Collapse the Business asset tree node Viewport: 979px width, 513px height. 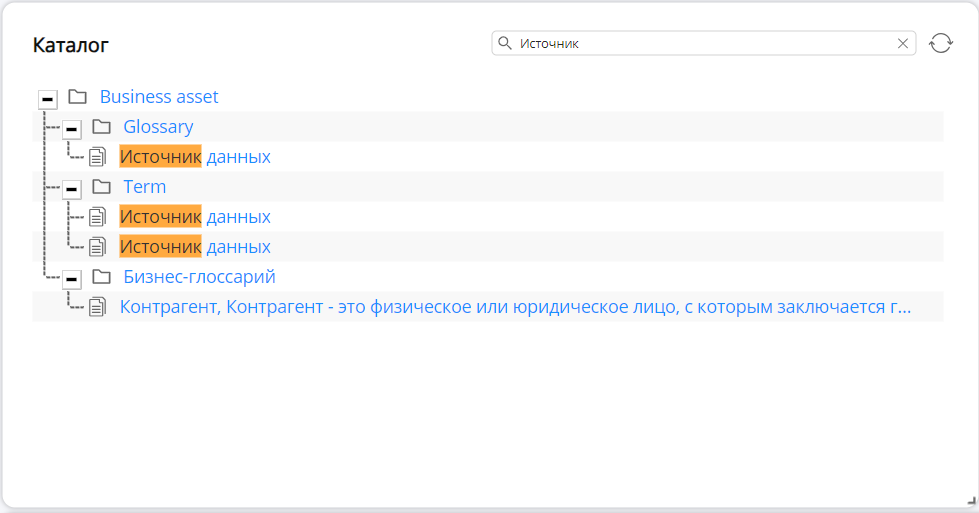[x=47, y=98]
